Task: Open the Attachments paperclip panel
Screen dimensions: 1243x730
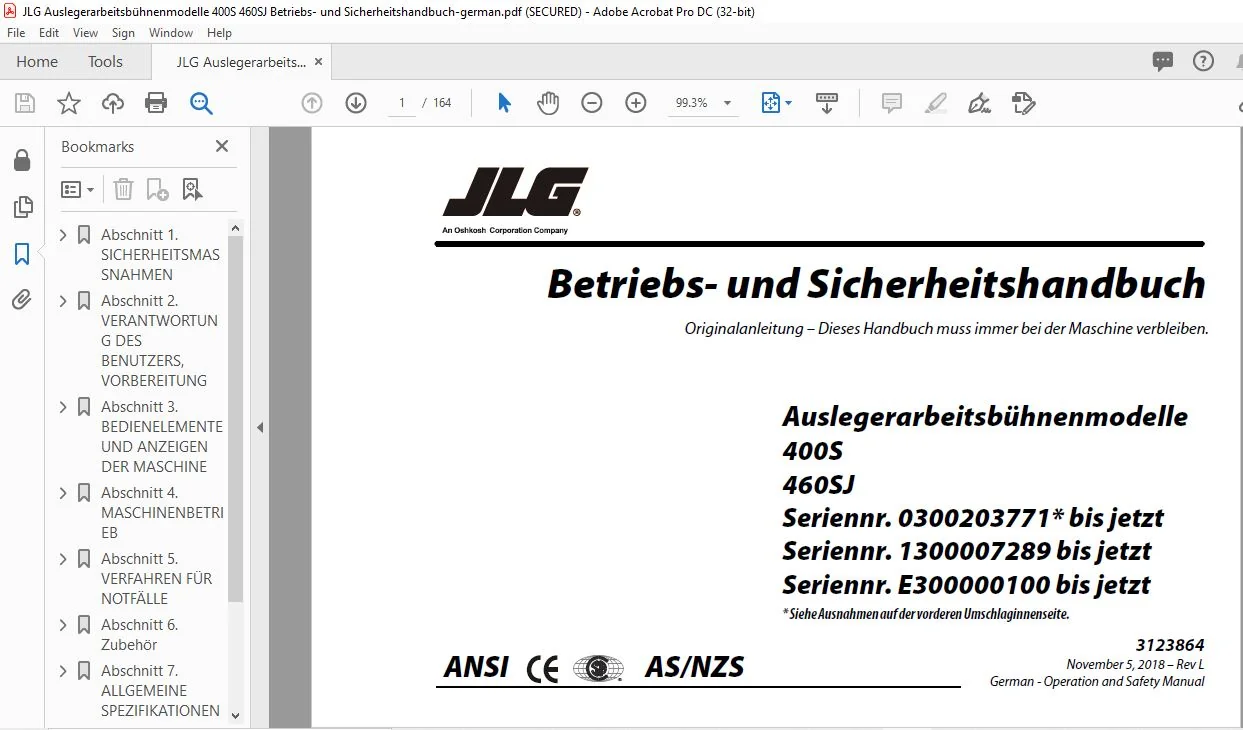Action: pos(21,300)
